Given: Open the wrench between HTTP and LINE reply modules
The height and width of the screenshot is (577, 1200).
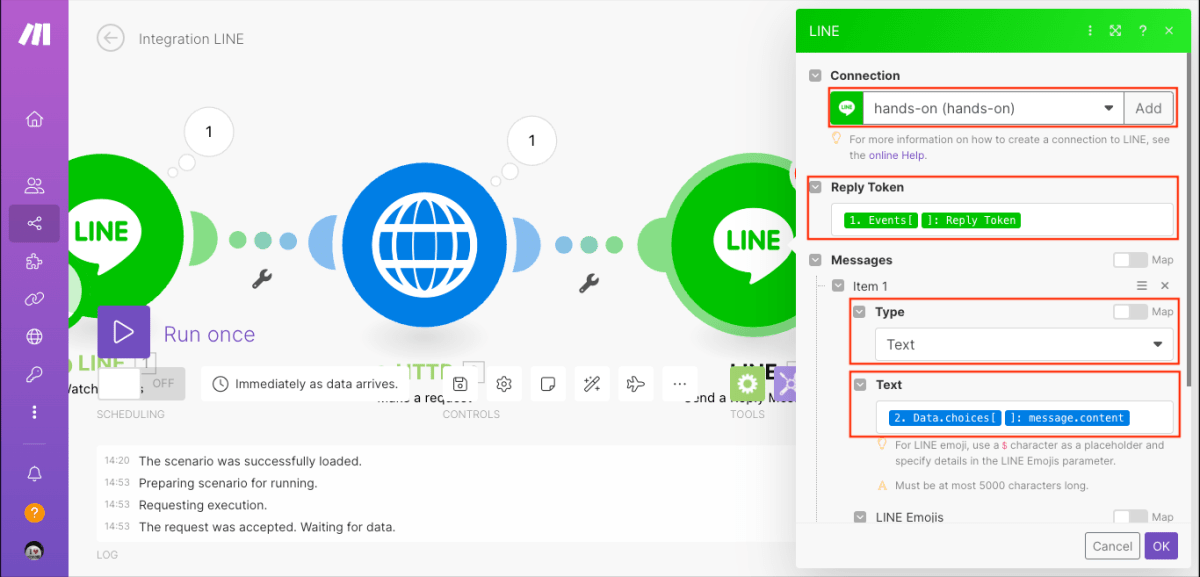Looking at the screenshot, I should click(588, 283).
